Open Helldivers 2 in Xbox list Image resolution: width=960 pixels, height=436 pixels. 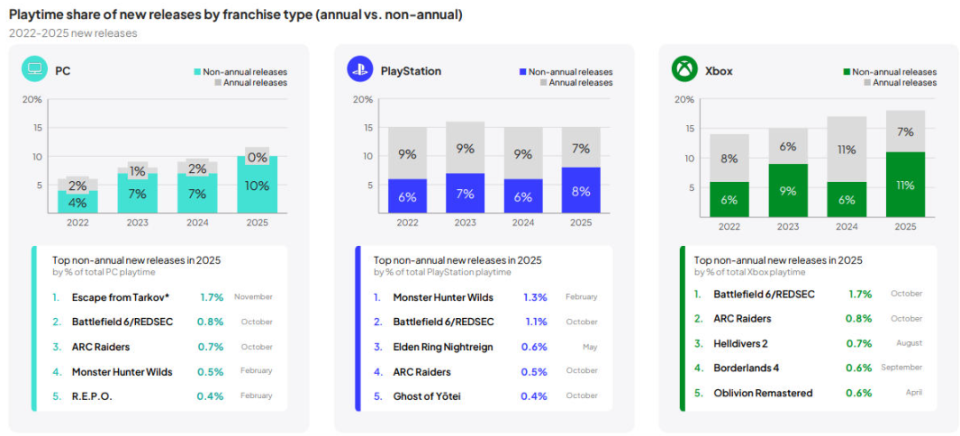745,343
